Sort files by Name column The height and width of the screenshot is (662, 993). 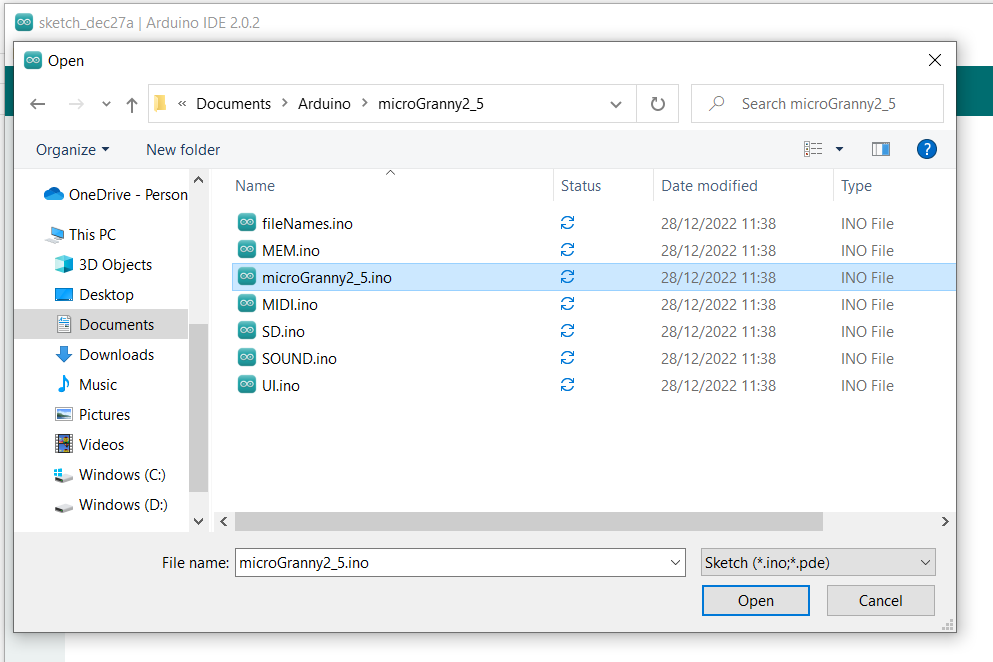point(255,186)
